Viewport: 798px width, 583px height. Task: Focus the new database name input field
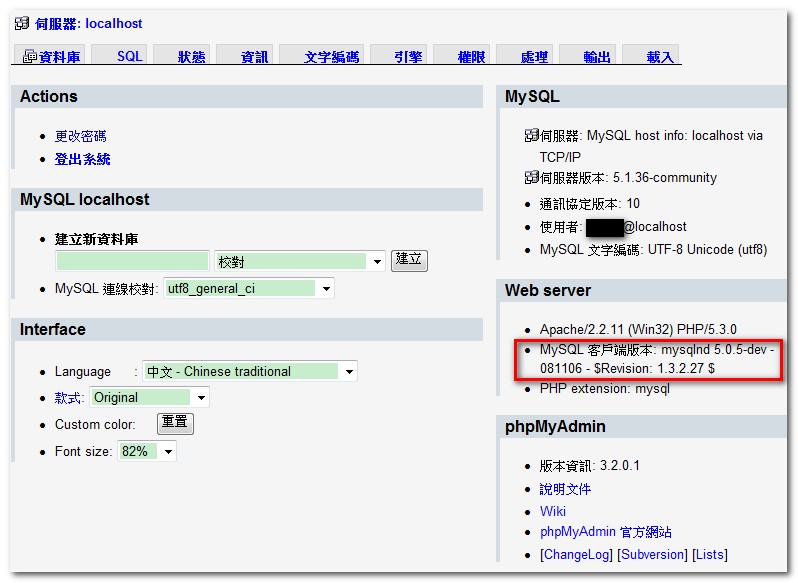[132, 262]
